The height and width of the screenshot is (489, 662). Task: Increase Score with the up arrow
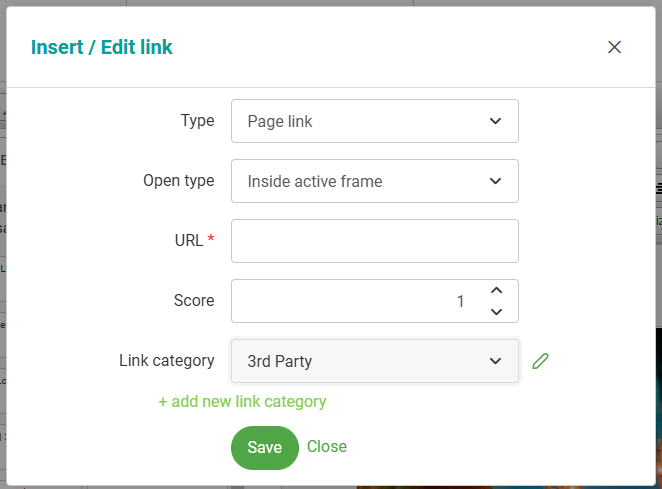pos(496,290)
